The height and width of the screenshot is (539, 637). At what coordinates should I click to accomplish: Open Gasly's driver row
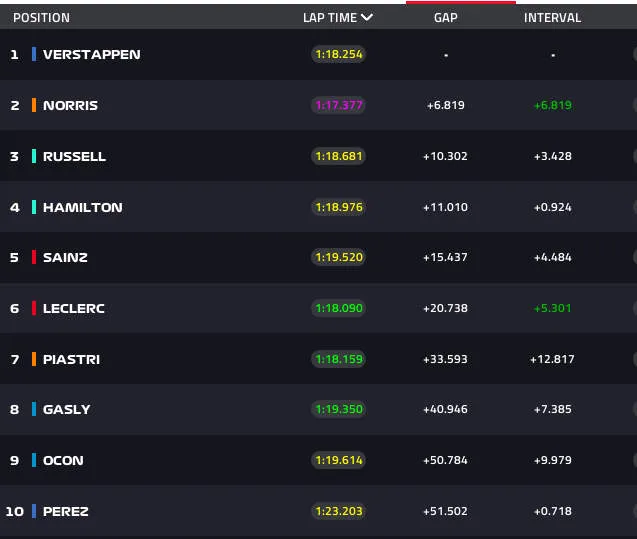318,409
